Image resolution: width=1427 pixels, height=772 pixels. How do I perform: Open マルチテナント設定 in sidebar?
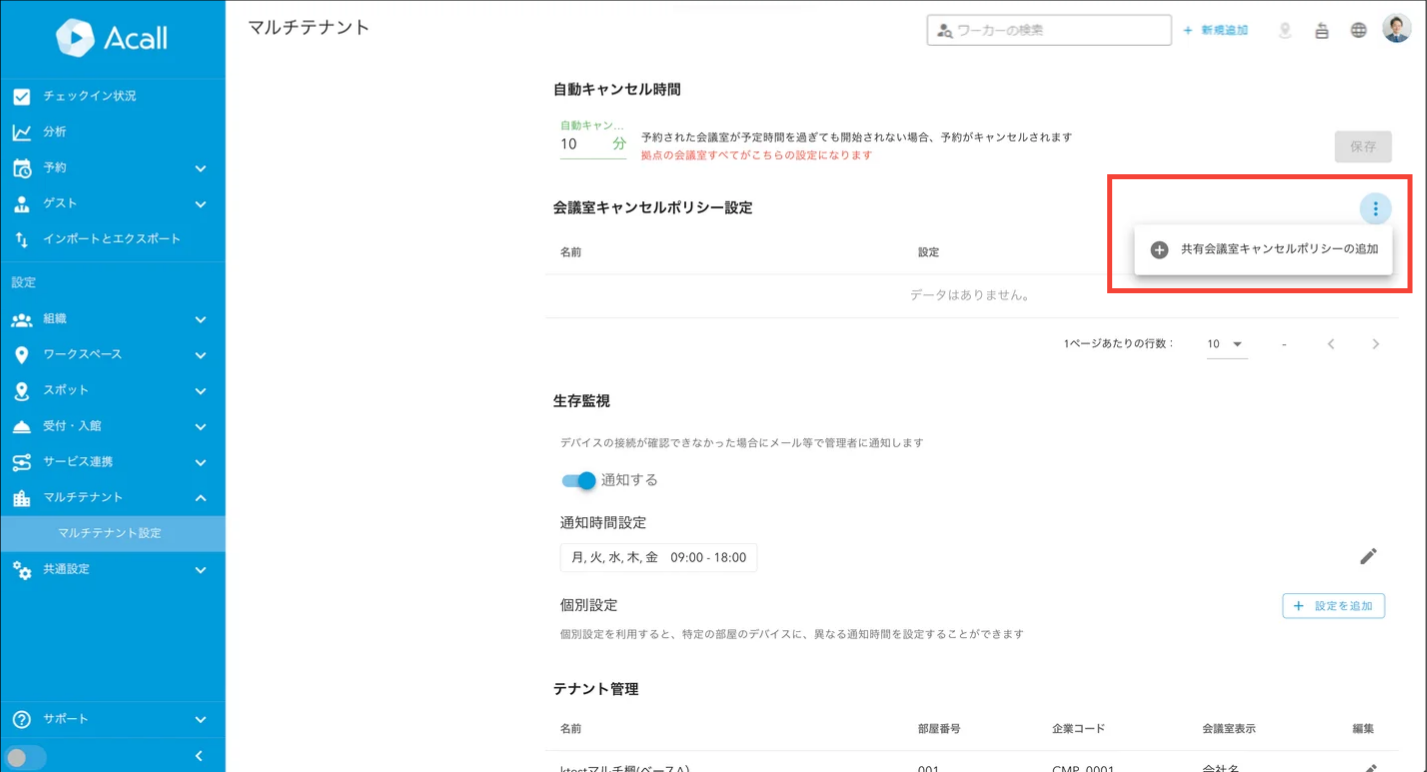point(109,533)
